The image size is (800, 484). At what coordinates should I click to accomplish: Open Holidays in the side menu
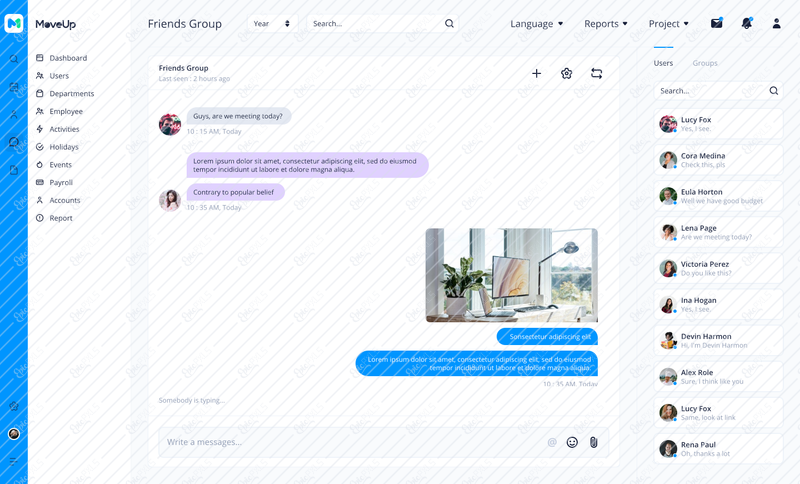57,147
